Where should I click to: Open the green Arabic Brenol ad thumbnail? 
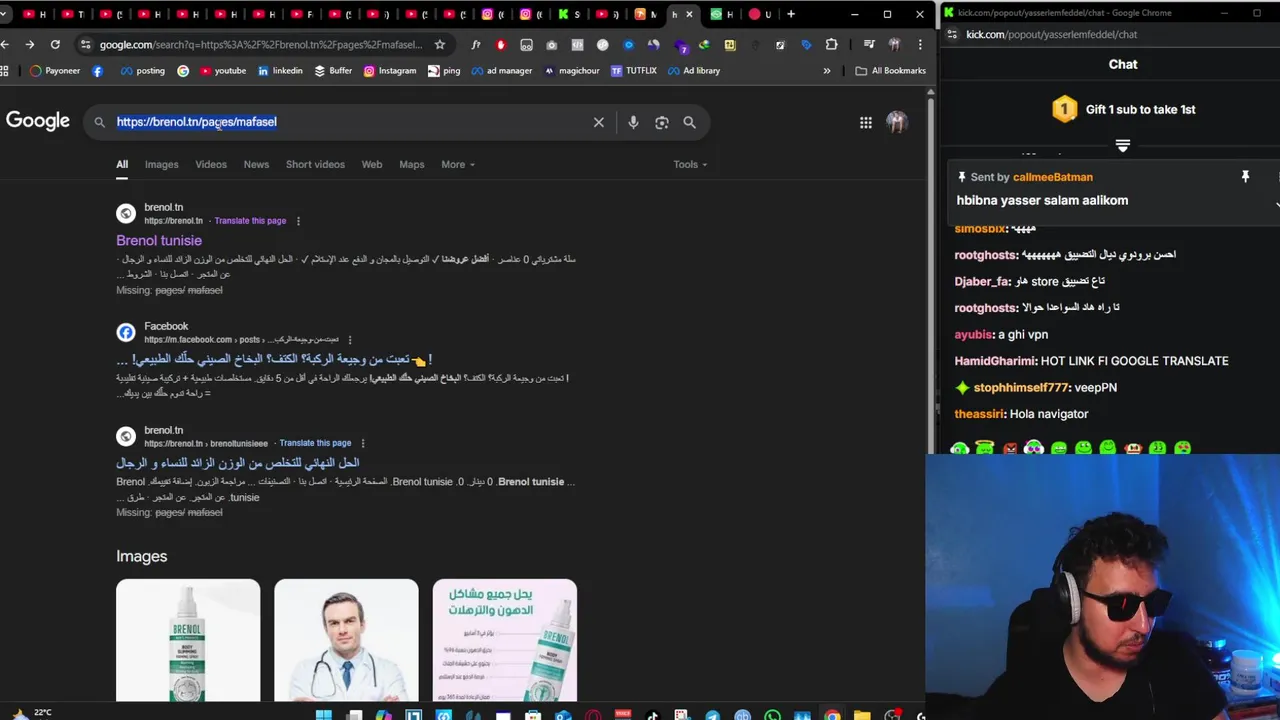click(x=505, y=640)
